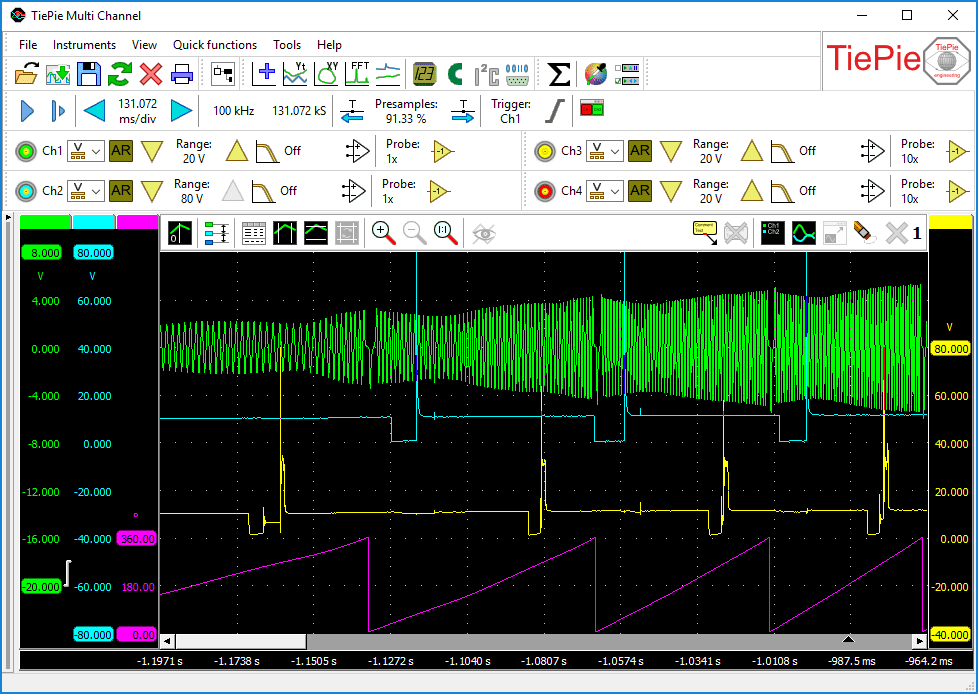Image resolution: width=978 pixels, height=694 pixels.
Task: Toggle AR auto-ranging on Ch4
Action: coord(640,190)
